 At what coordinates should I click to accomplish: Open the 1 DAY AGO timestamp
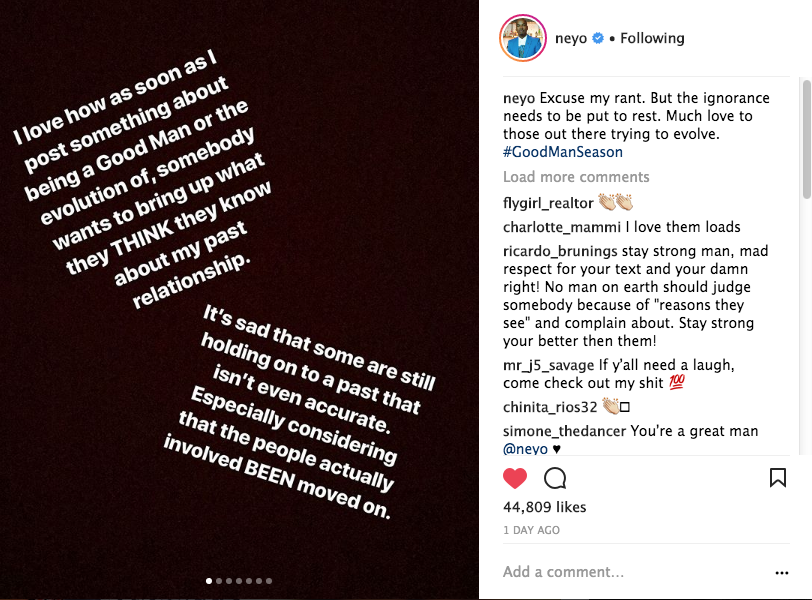pyautogui.click(x=531, y=530)
